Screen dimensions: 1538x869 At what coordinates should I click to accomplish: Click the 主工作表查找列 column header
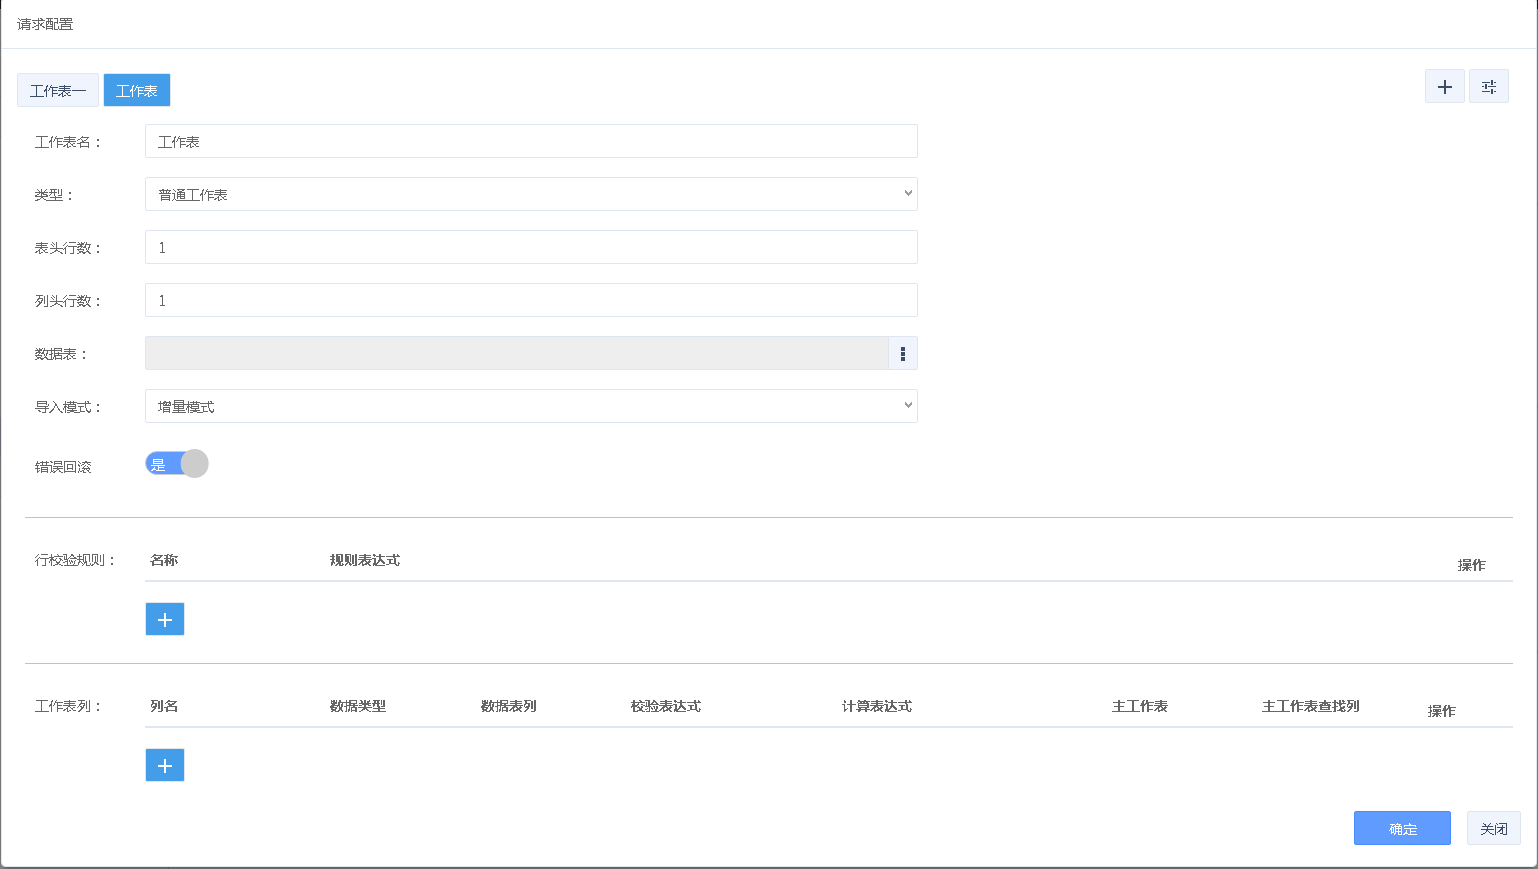tap(1310, 706)
